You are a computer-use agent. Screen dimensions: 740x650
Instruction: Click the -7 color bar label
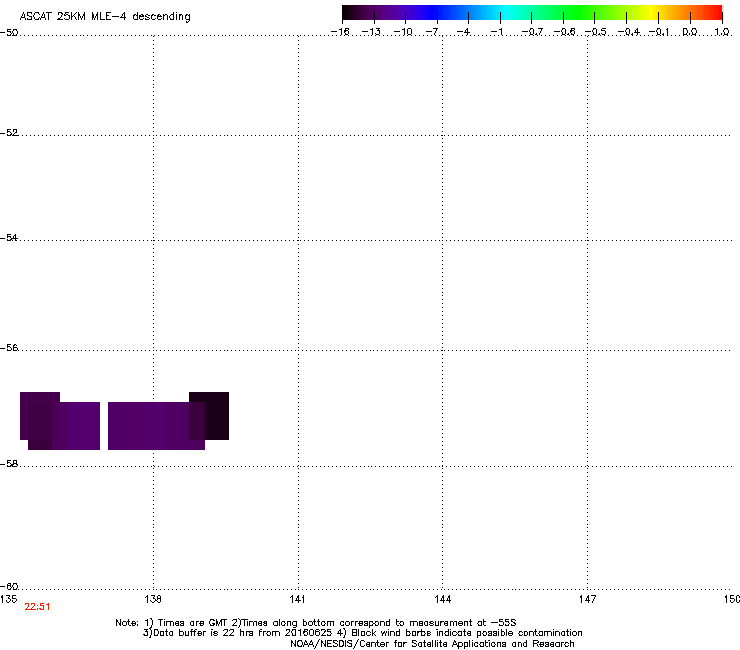tap(432, 32)
